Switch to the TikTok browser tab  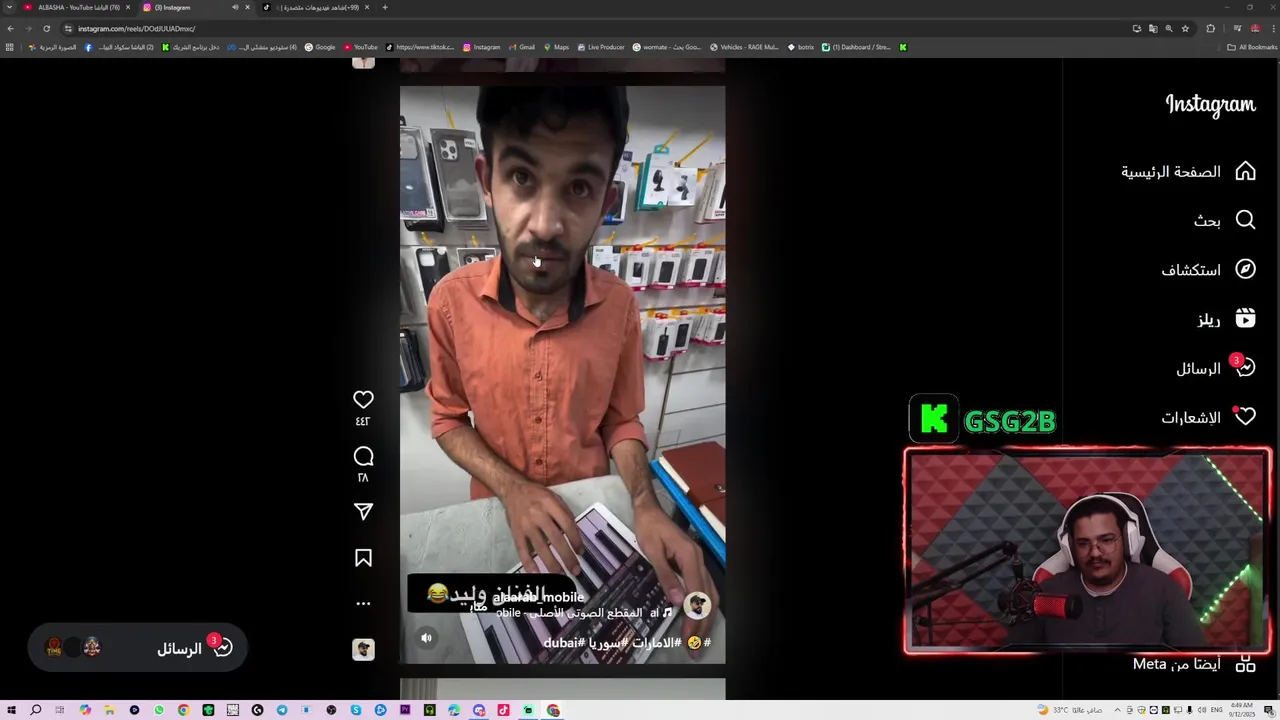(x=316, y=7)
